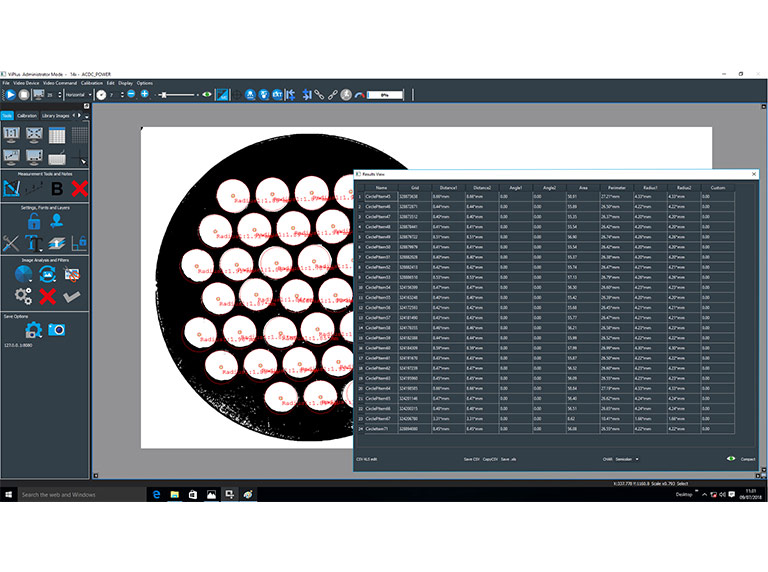Click the gears icon in Image Analysis

23,296
